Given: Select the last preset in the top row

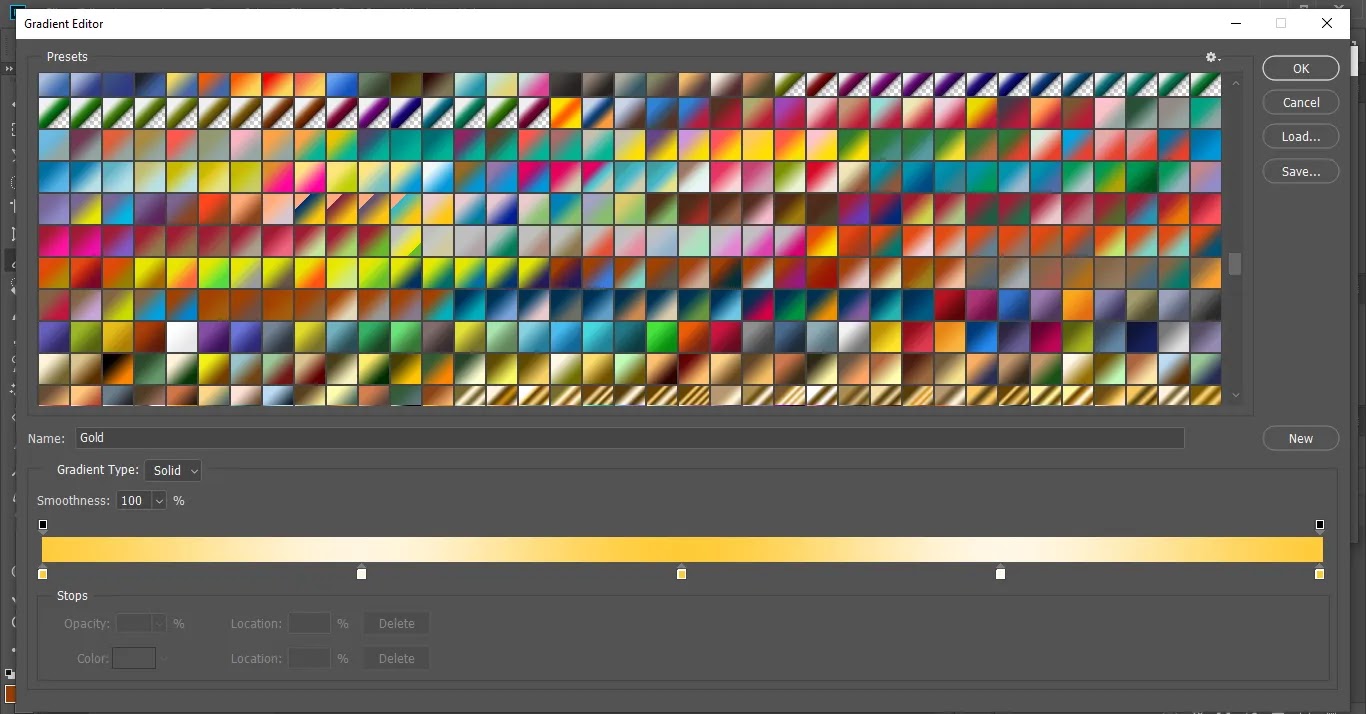Looking at the screenshot, I should point(1205,85).
